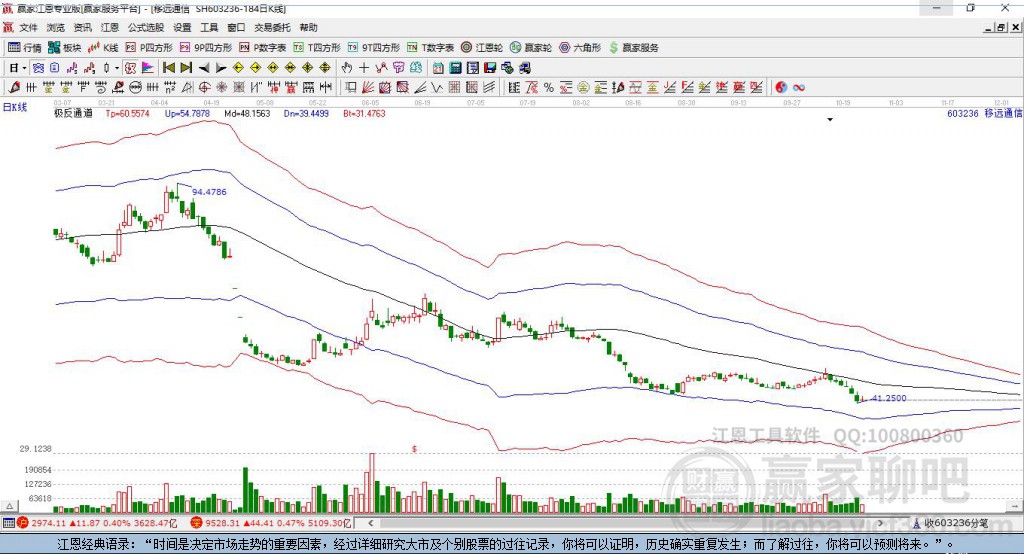
Task: Jump to last bar with skip-forward icon
Action: [x=186, y=68]
